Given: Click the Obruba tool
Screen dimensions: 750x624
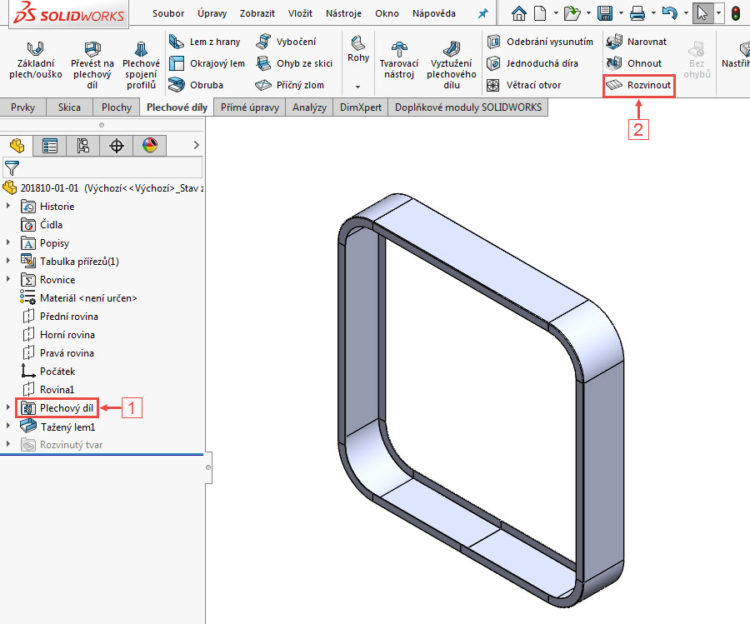Looking at the screenshot, I should pyautogui.click(x=196, y=85).
